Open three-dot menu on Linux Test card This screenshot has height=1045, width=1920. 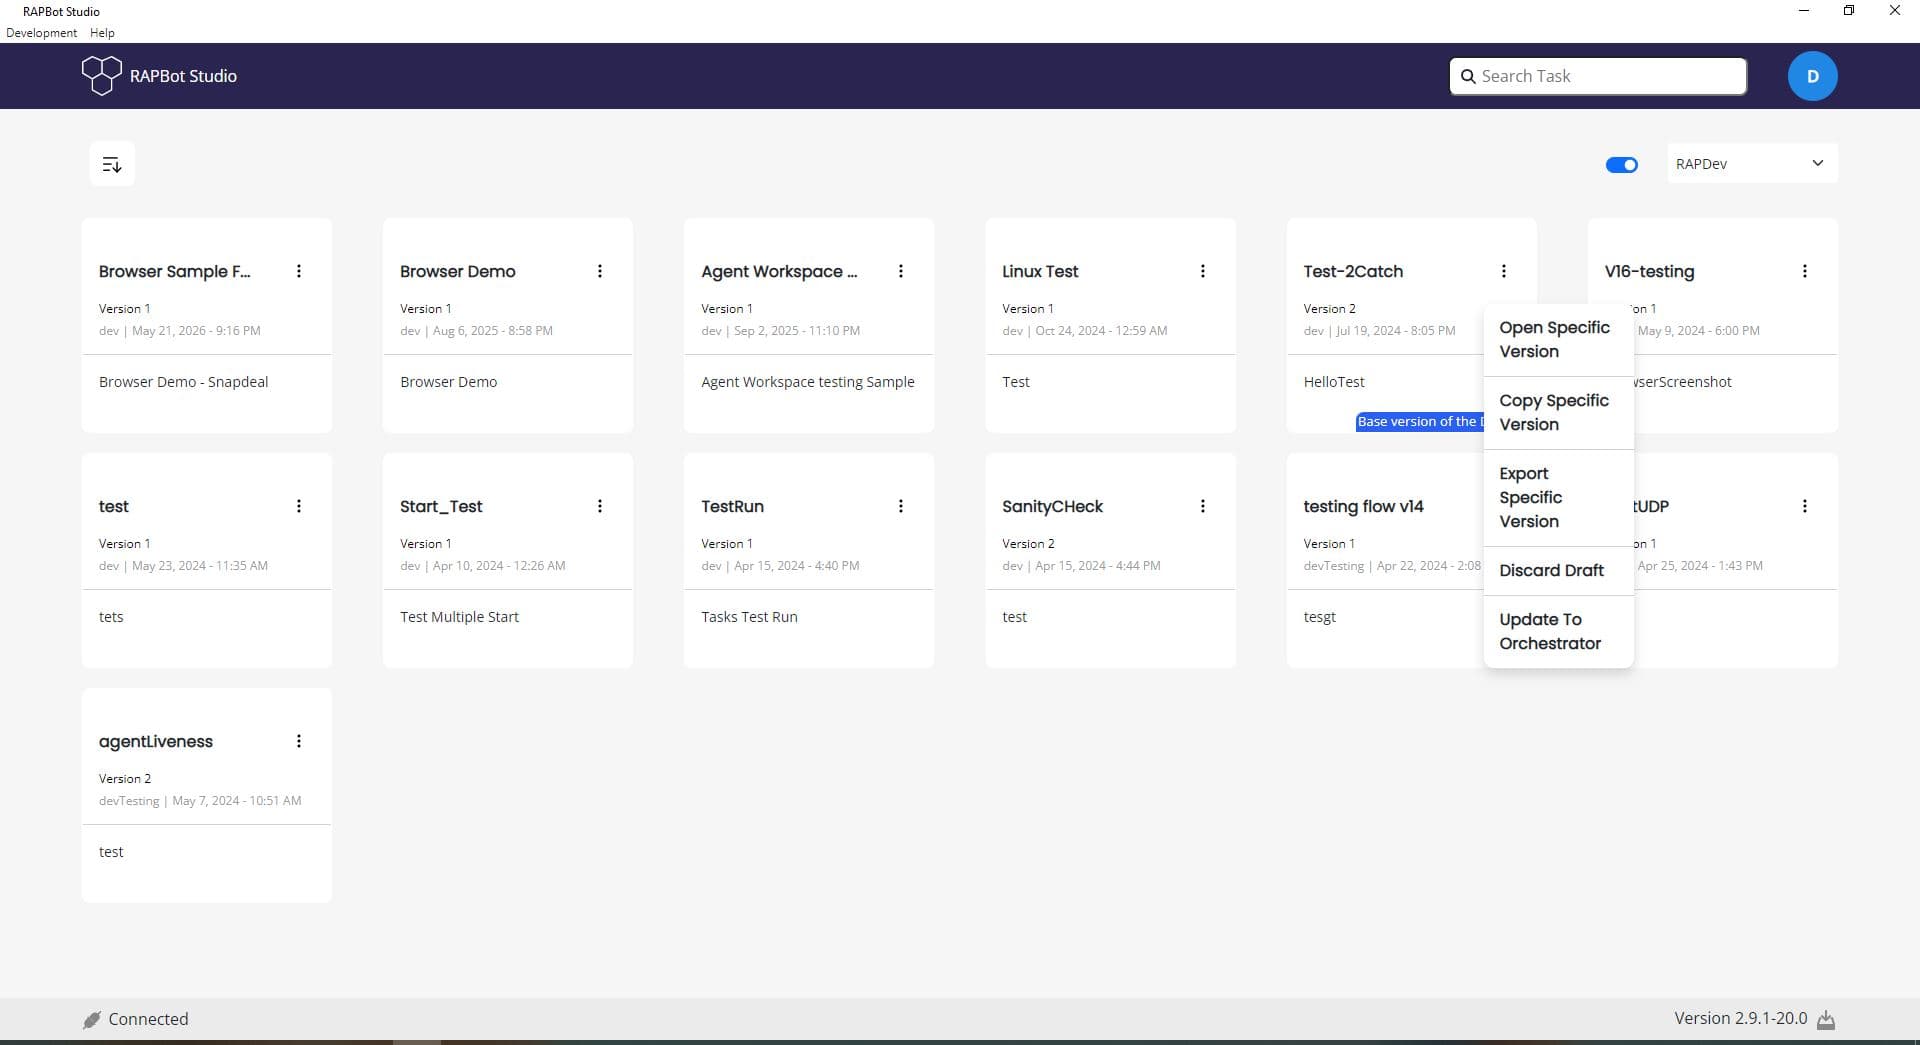click(1203, 271)
